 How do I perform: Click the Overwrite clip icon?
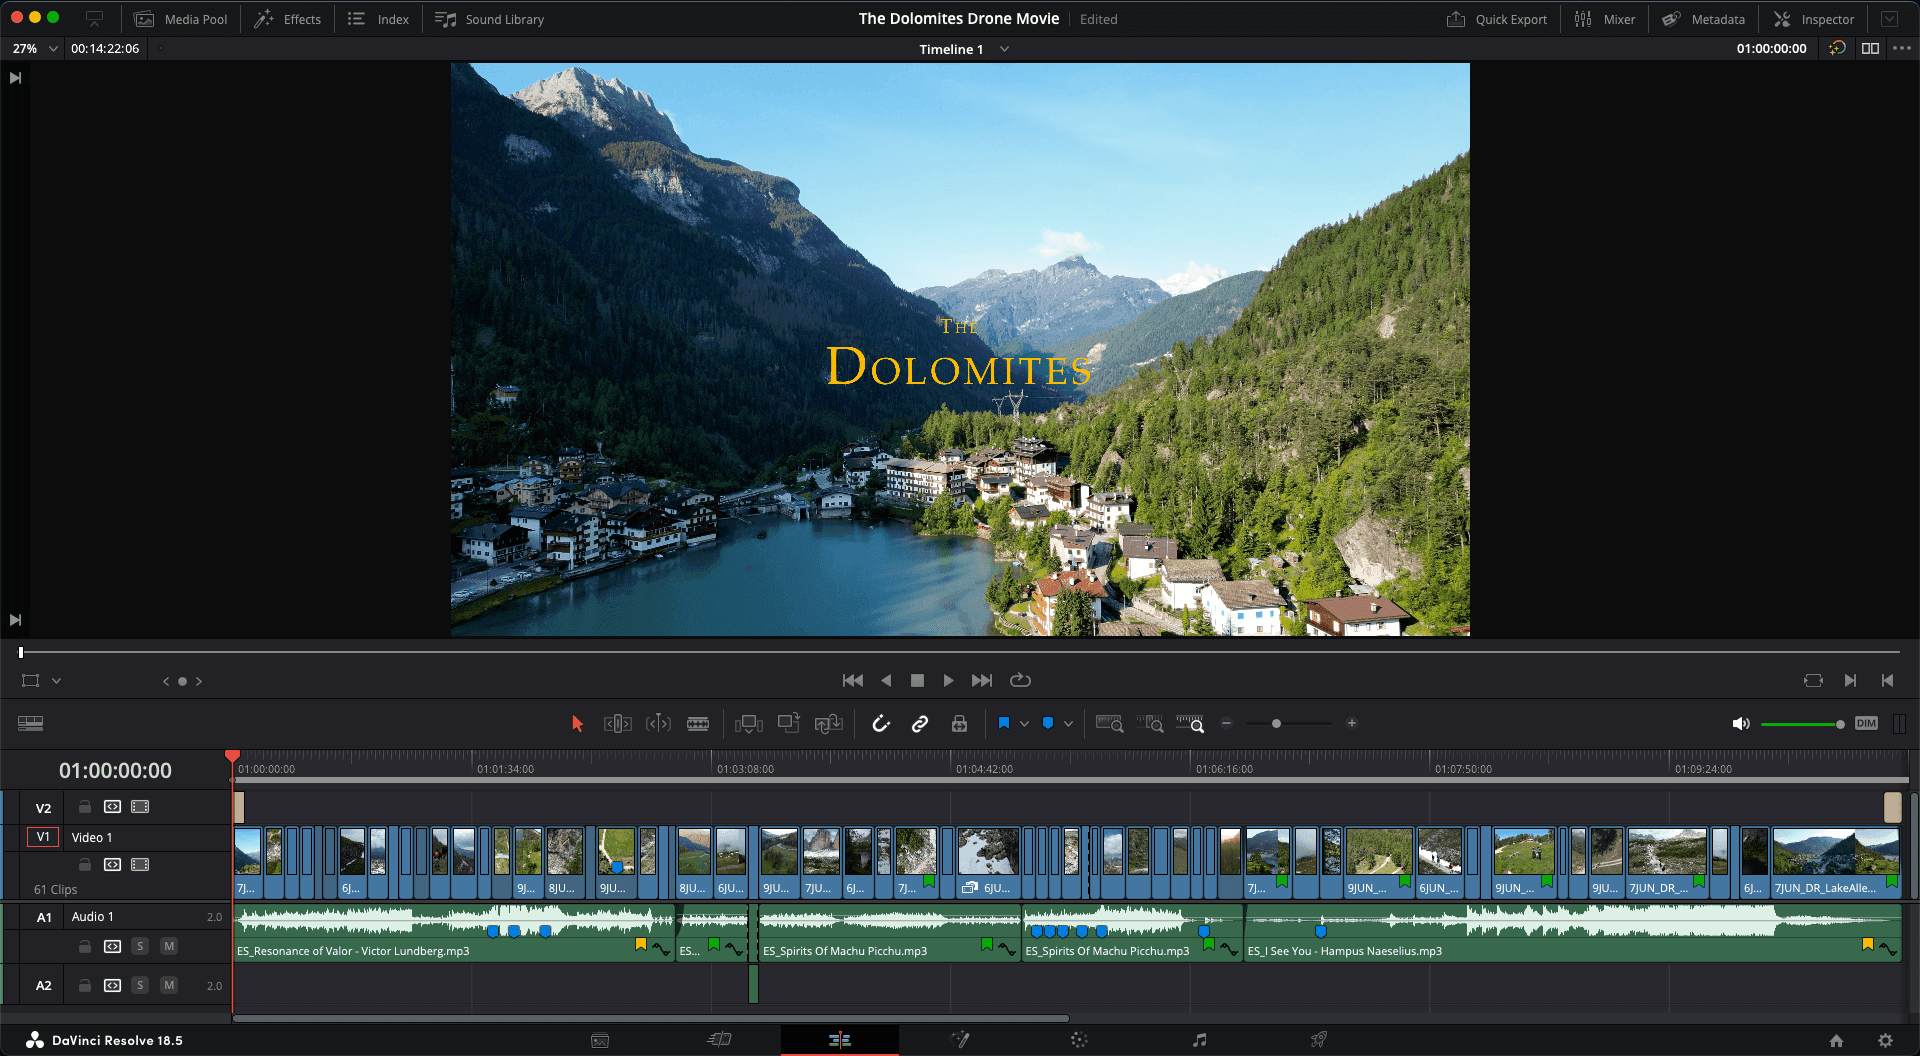789,724
